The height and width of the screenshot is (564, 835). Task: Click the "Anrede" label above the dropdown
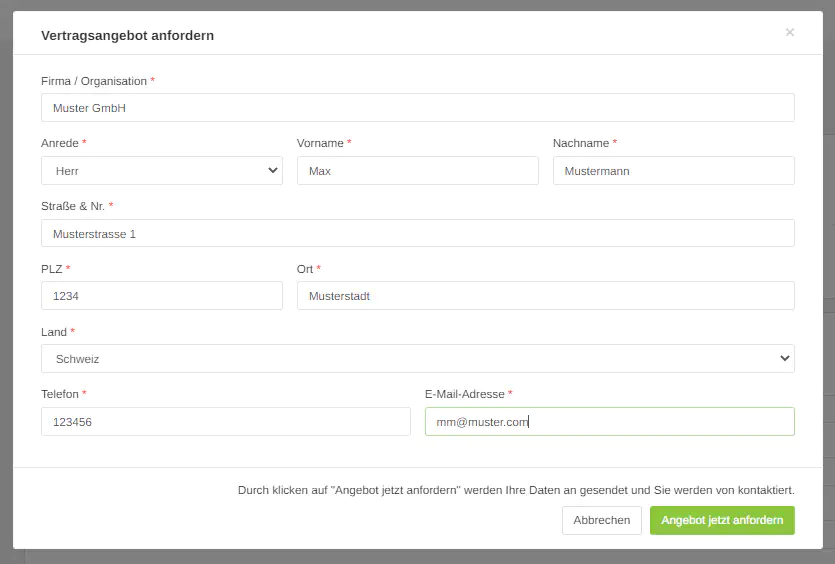tap(60, 144)
